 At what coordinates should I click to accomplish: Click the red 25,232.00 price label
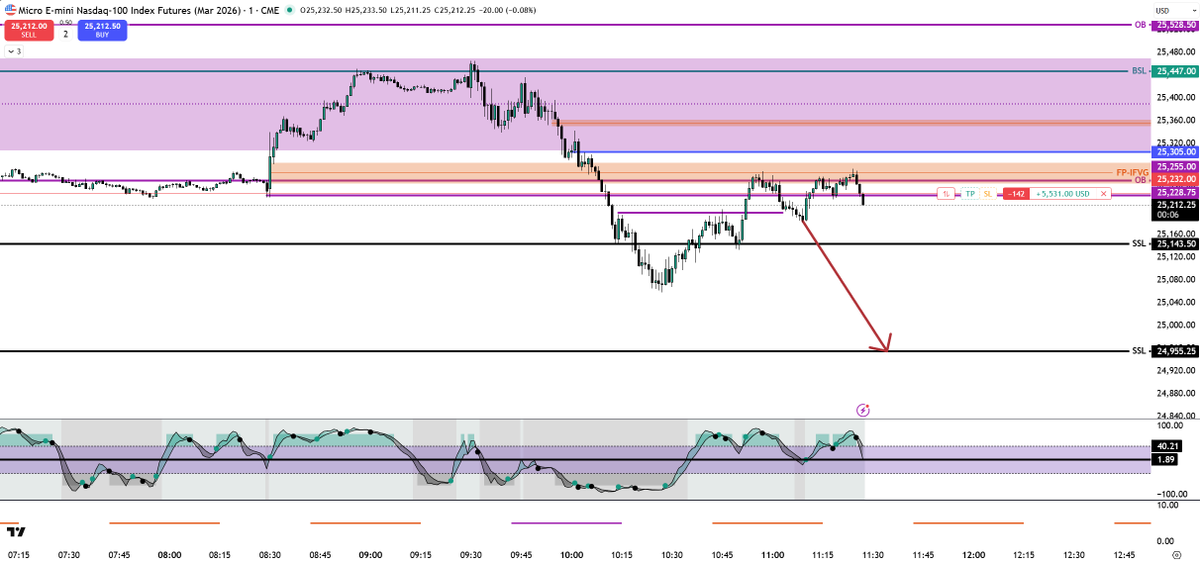1174,179
